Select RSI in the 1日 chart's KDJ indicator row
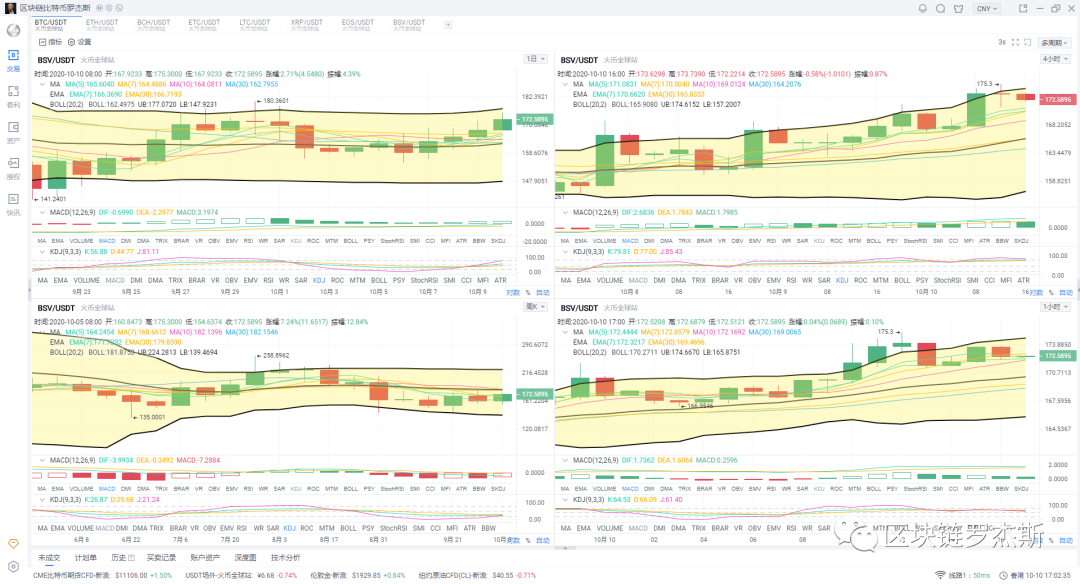1080x584 pixels. (x=268, y=280)
